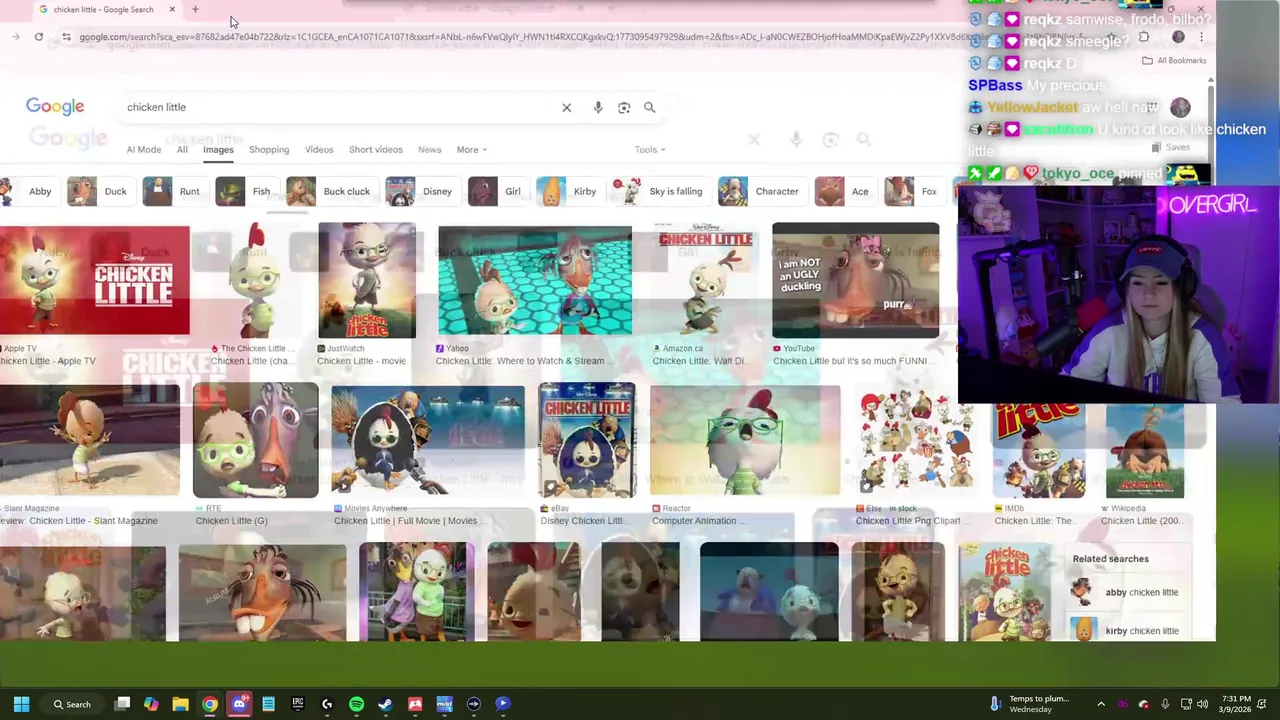Open Steam from the taskbar
The image size is (1280, 720).
click(385, 704)
